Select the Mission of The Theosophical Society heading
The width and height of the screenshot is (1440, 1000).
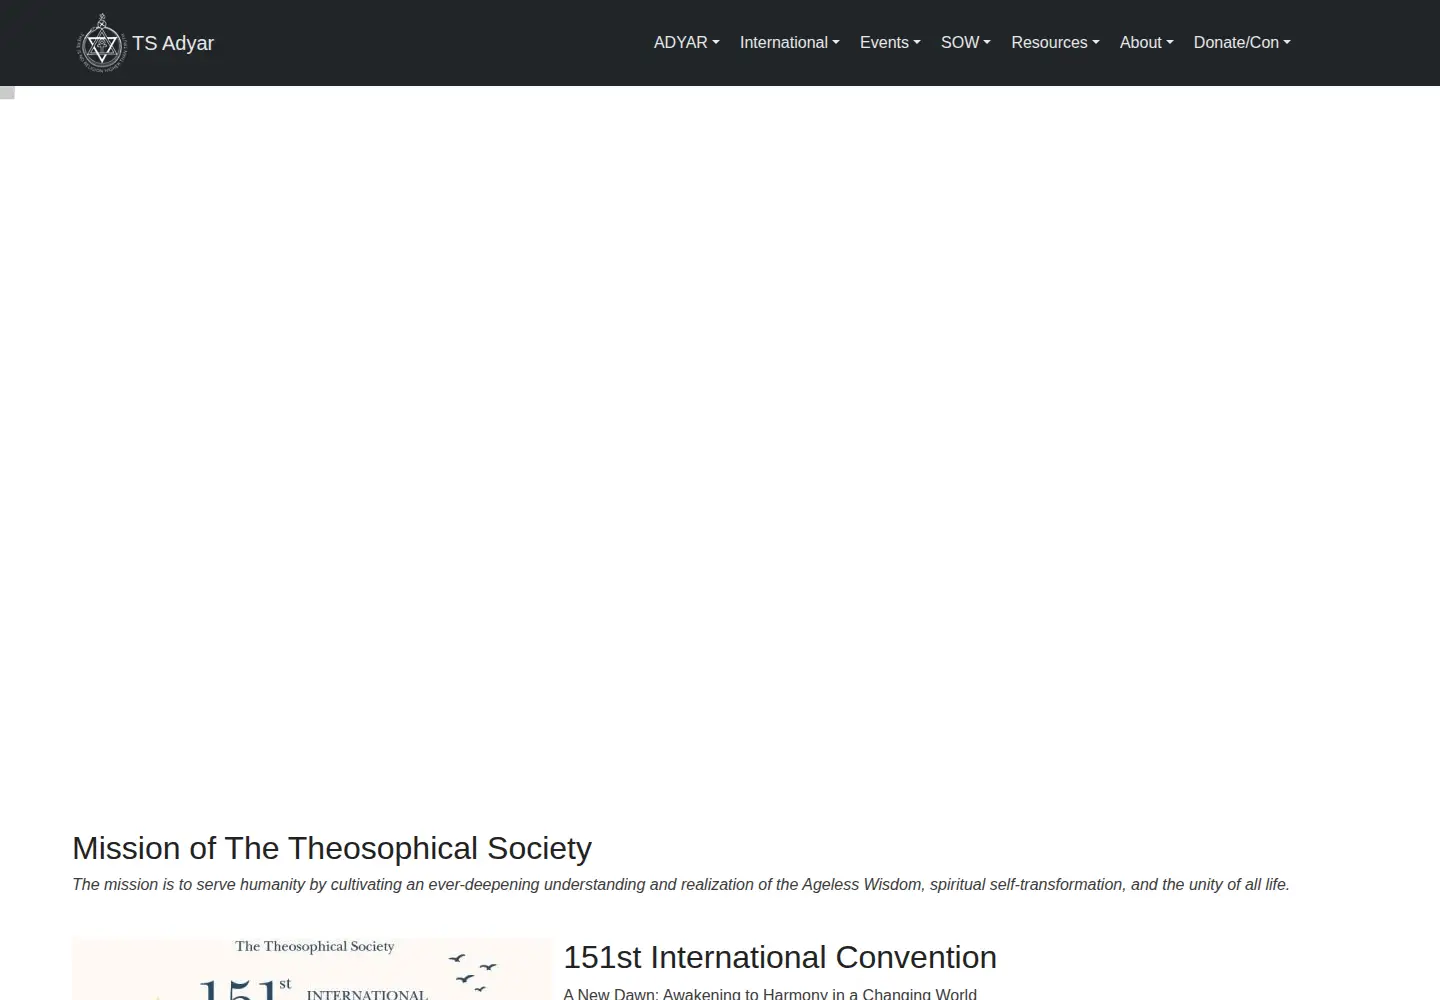click(x=332, y=848)
